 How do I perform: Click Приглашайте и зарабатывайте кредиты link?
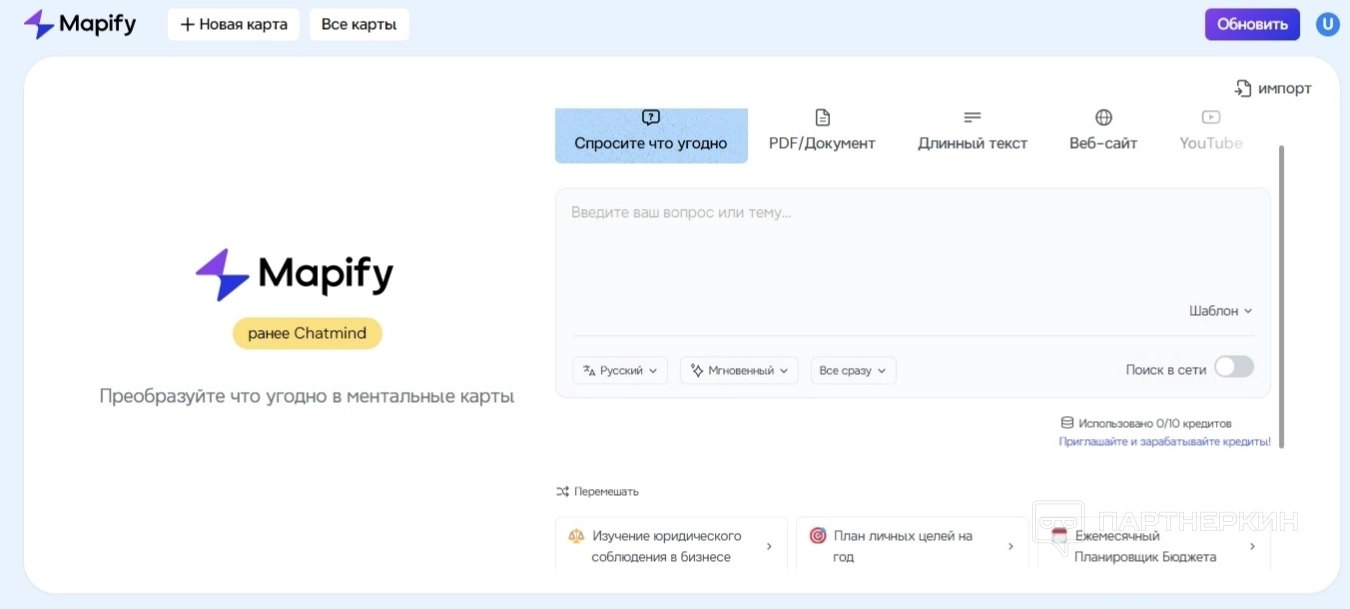(1165, 441)
